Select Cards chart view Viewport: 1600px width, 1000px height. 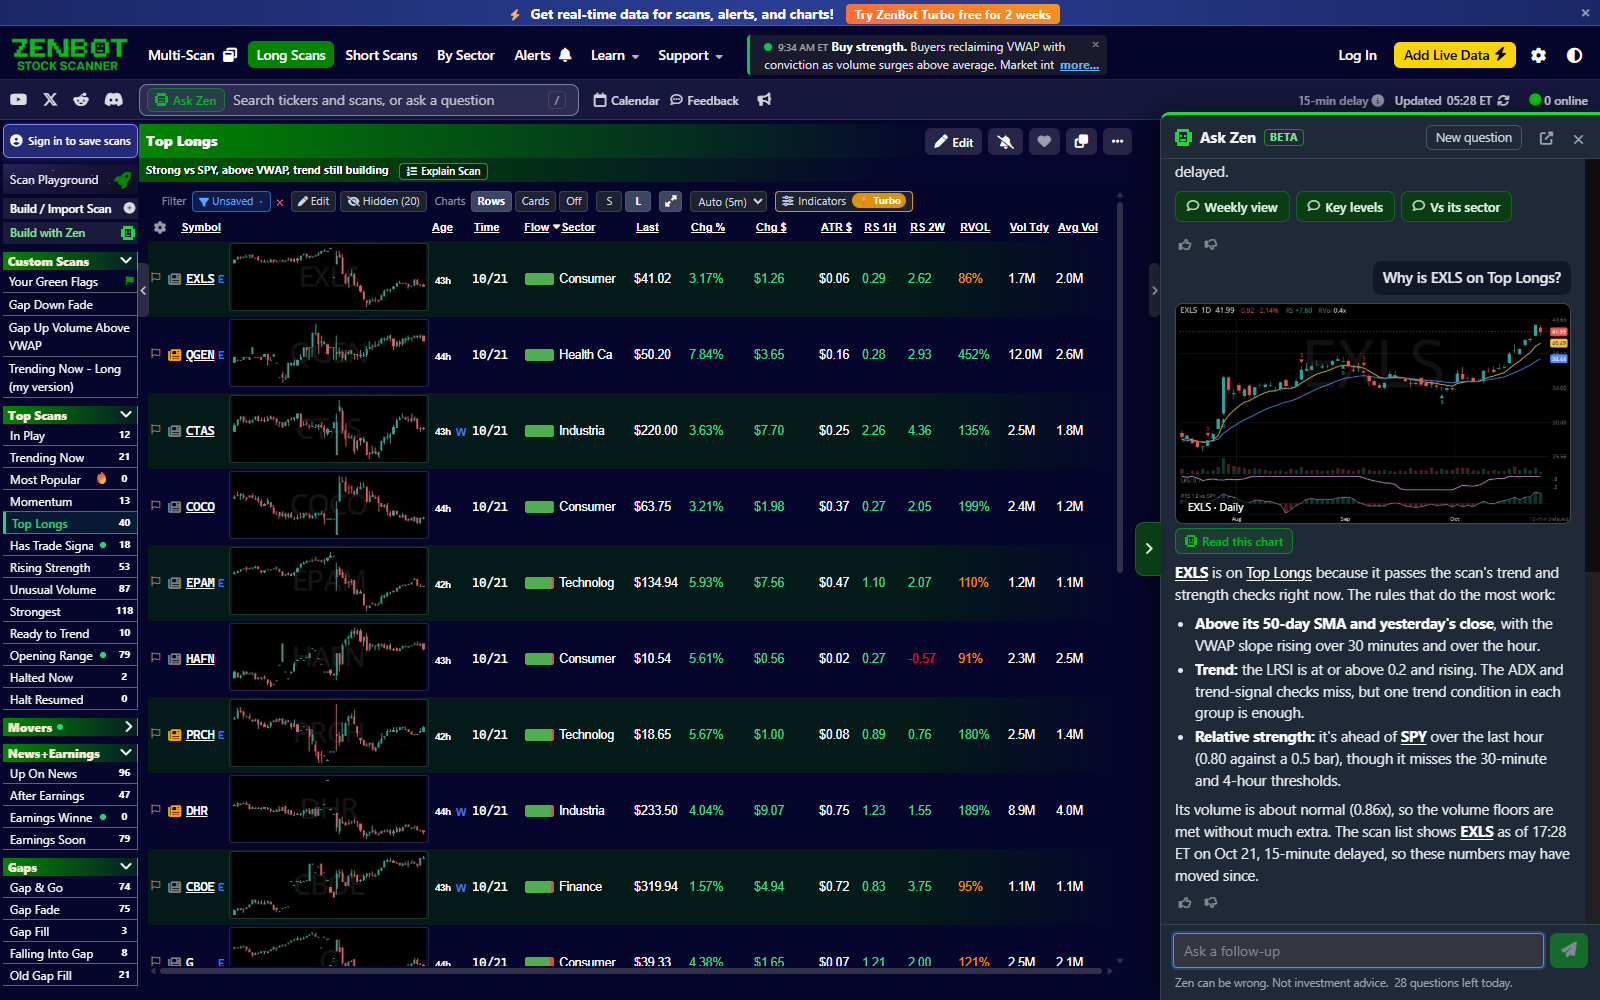(535, 201)
